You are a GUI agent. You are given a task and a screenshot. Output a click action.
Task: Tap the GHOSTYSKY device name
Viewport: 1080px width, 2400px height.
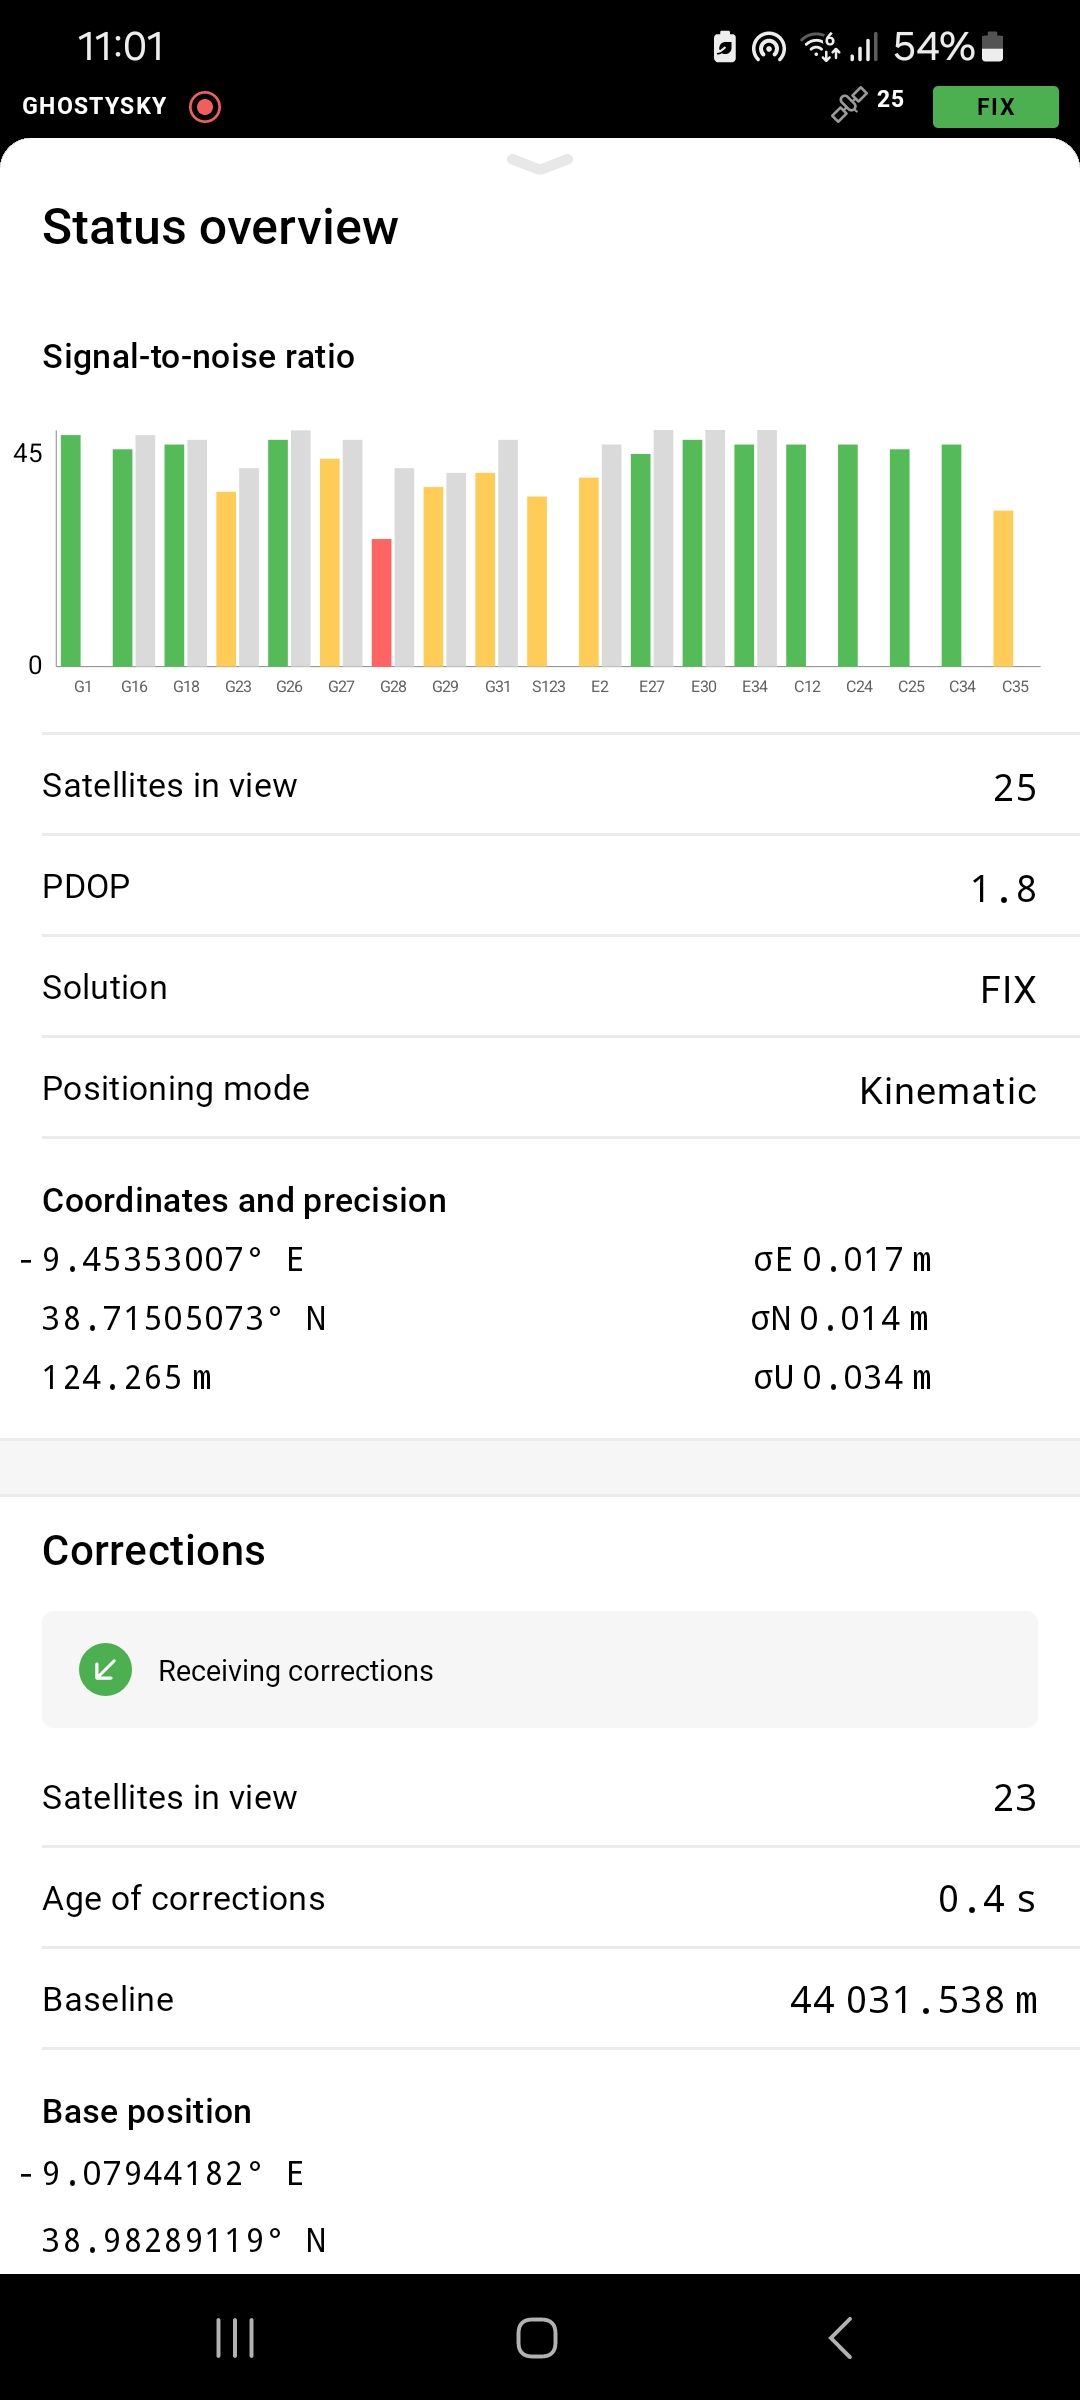95,106
